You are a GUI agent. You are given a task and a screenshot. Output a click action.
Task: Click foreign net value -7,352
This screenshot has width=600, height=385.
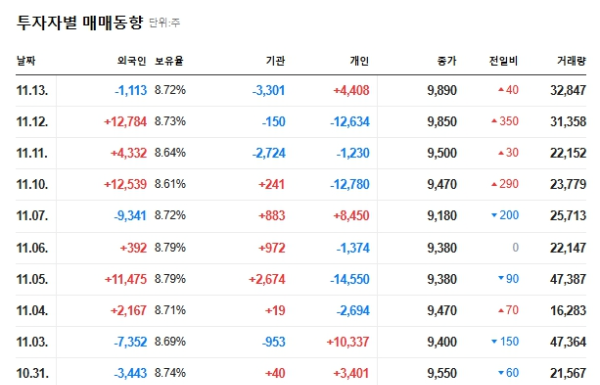tap(130, 342)
